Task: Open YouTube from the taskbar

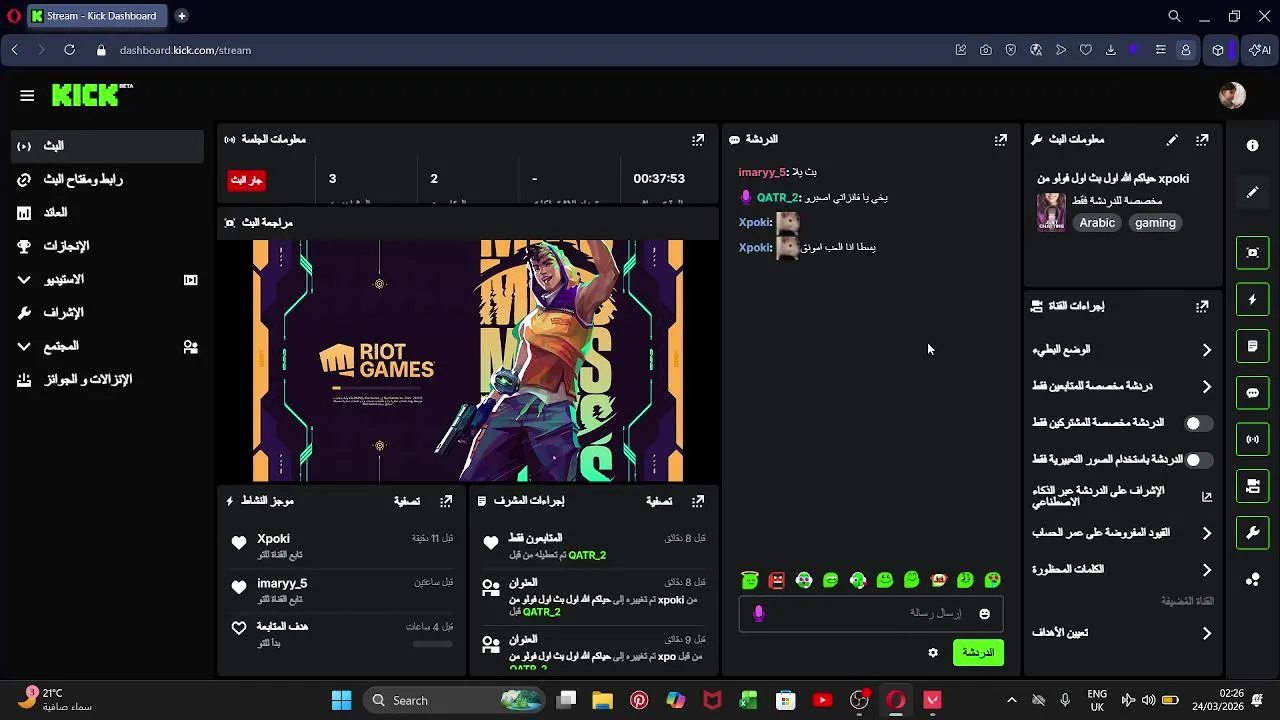Action: pyautogui.click(x=822, y=700)
